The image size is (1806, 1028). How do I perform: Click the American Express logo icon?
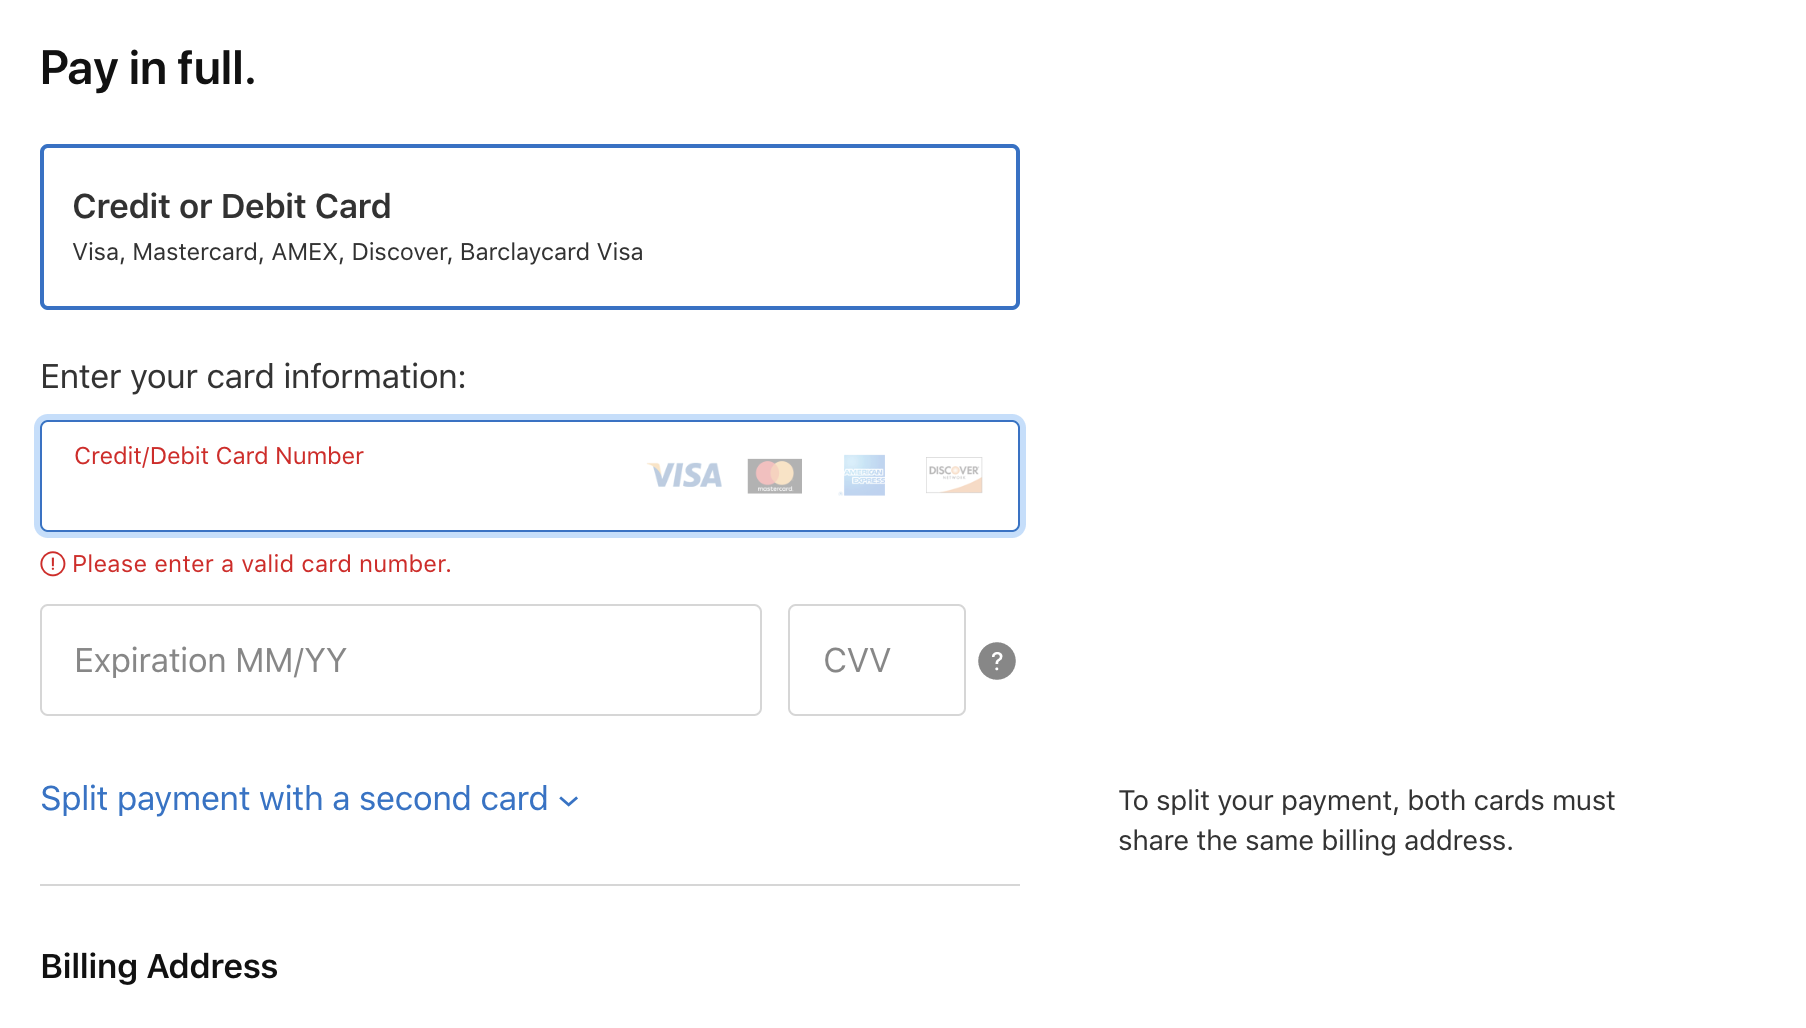click(x=864, y=475)
